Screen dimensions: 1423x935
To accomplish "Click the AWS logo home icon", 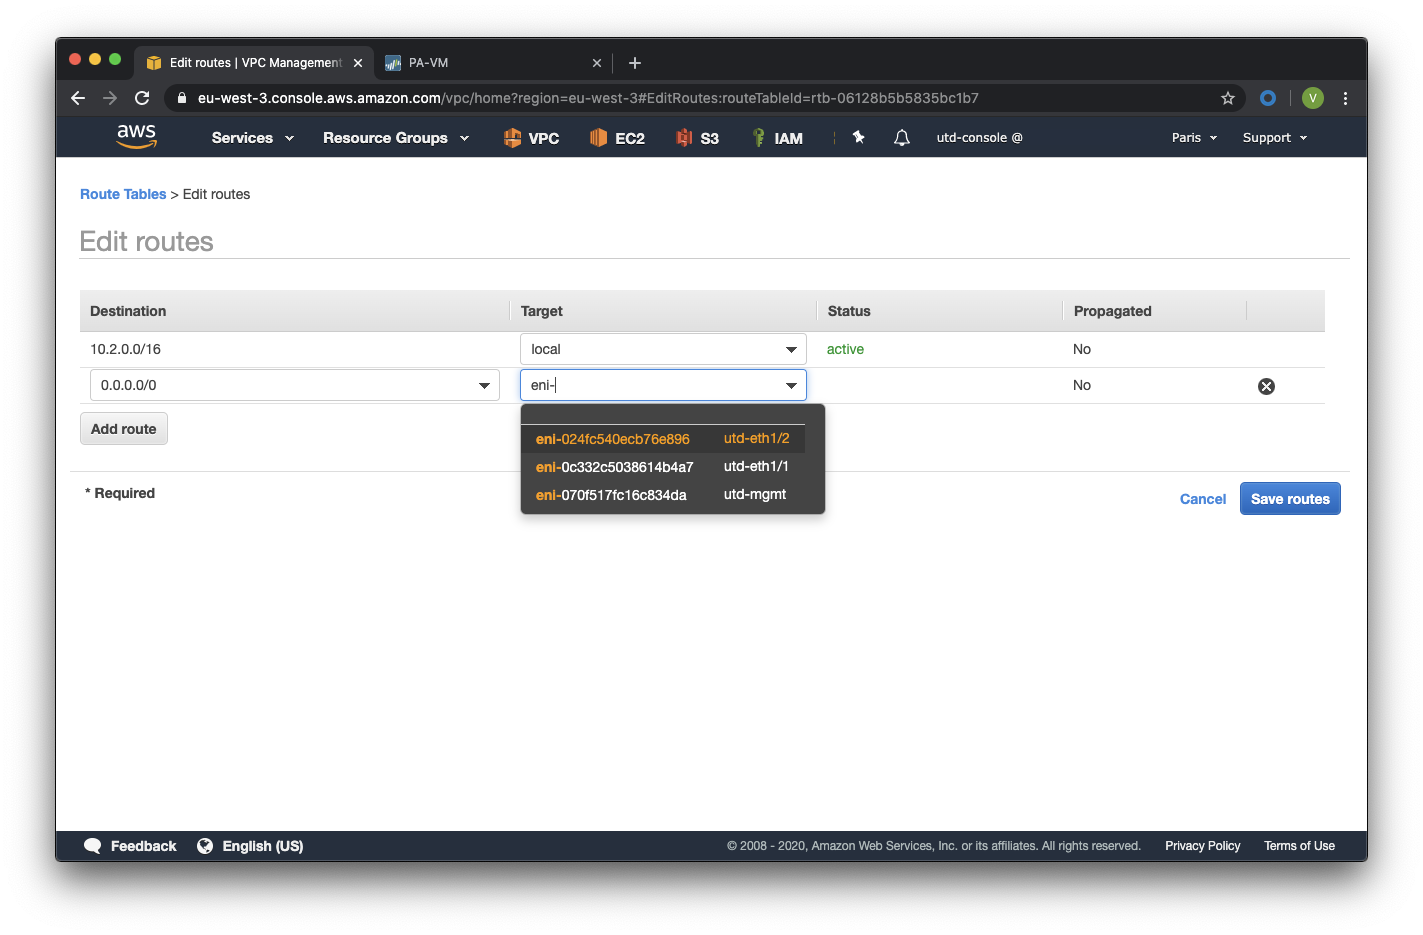I will [x=136, y=136].
